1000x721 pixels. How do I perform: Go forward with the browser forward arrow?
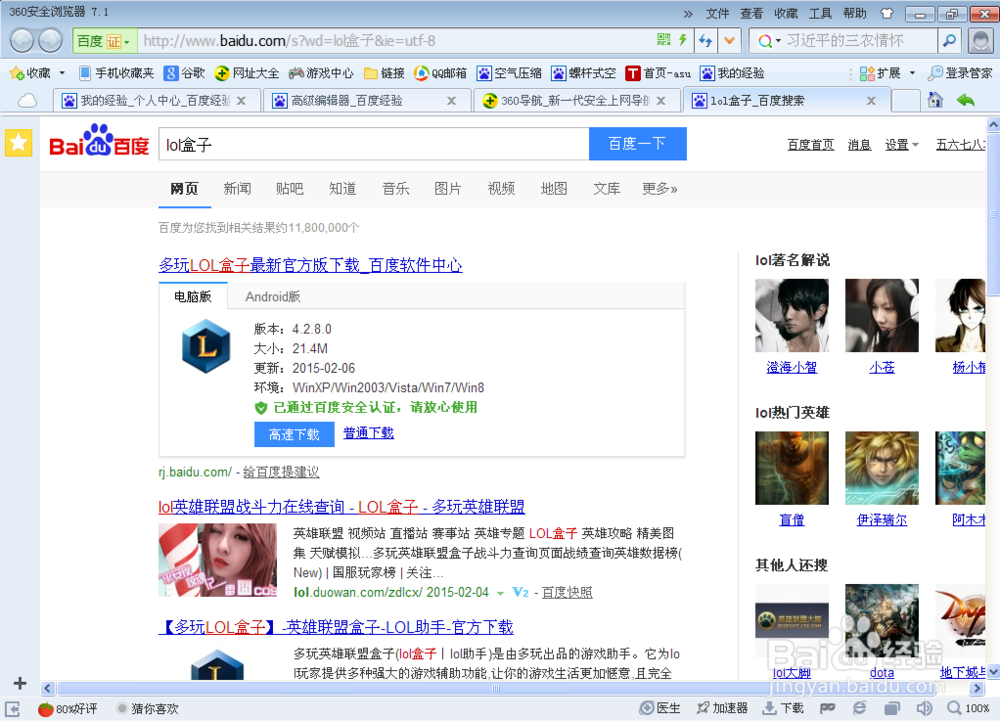50,41
